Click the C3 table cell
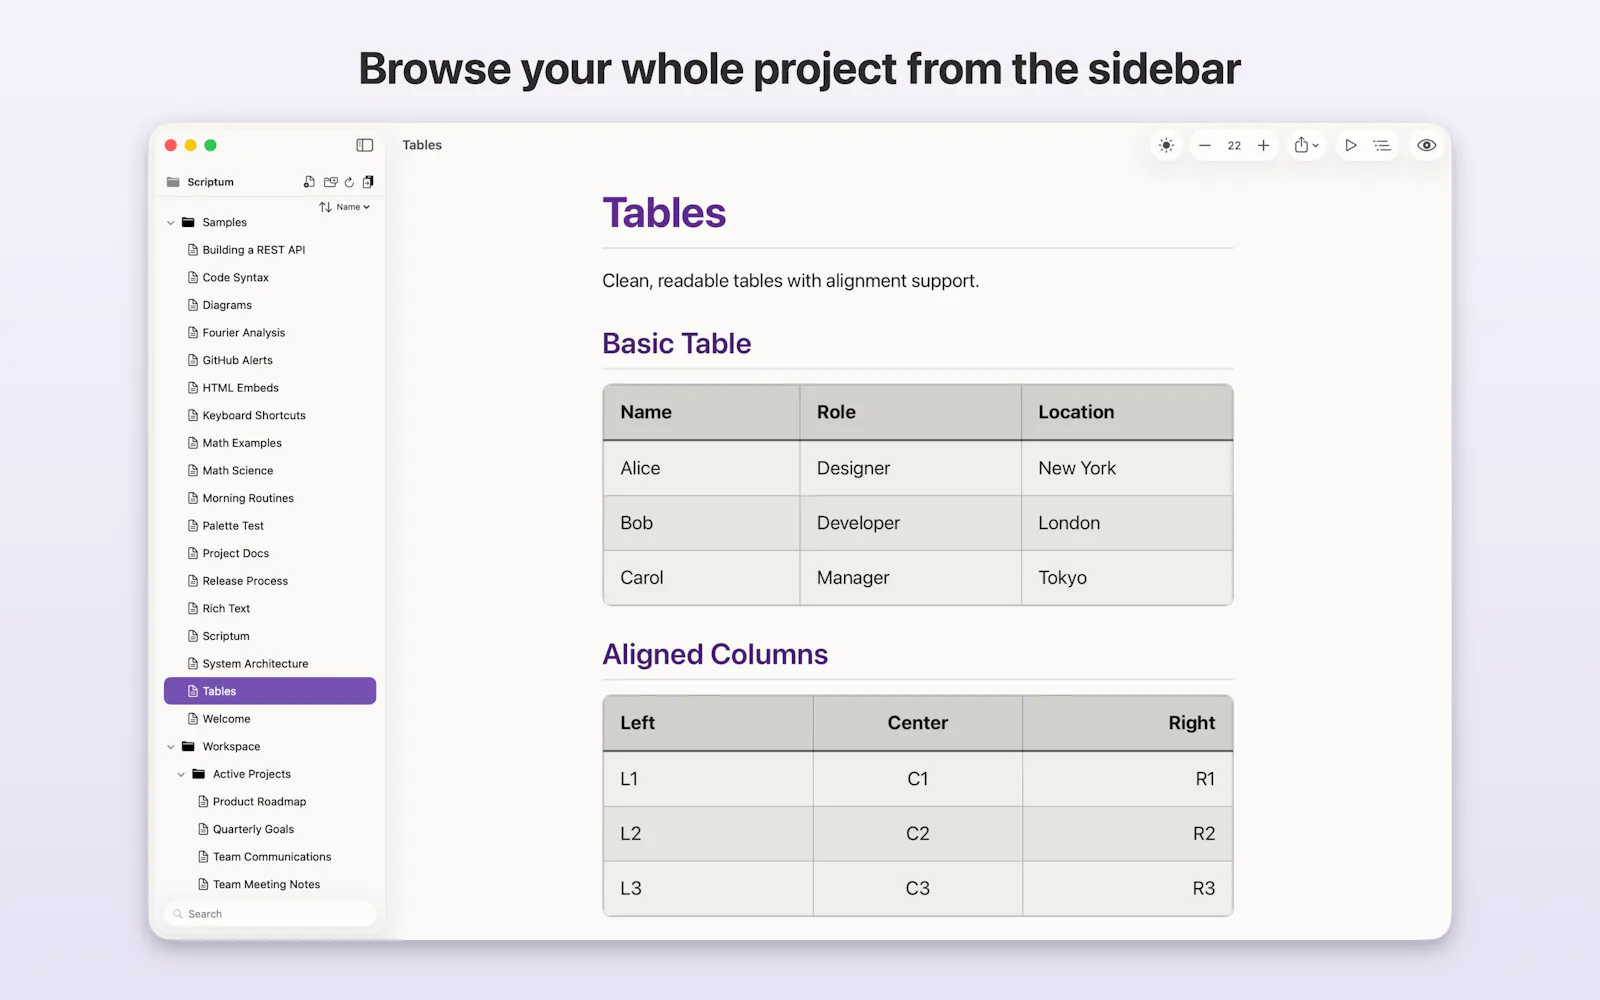The image size is (1600, 1000). (918, 889)
